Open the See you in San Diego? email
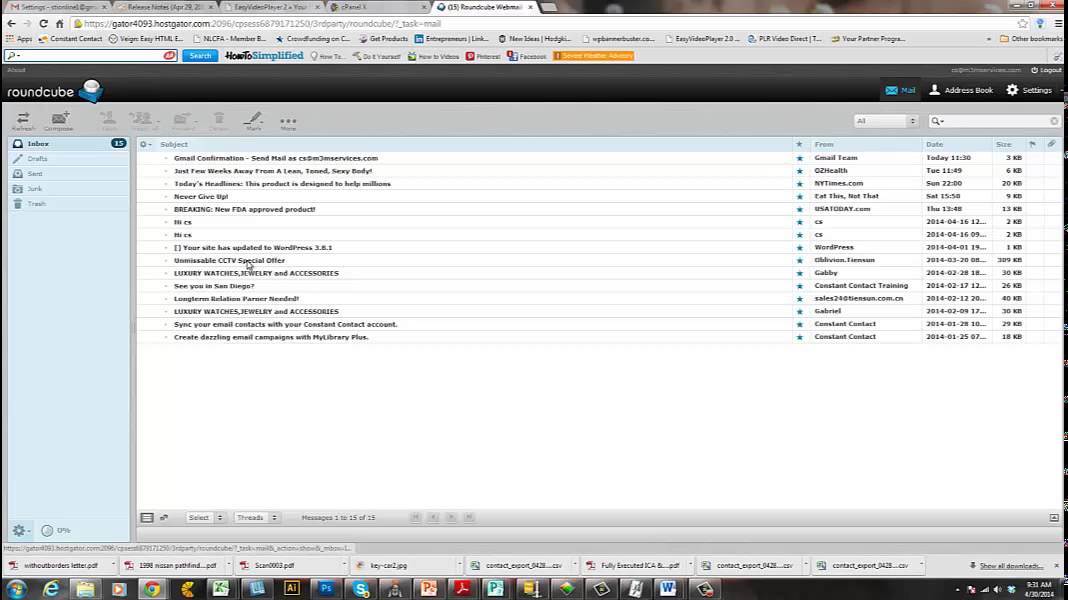This screenshot has width=1068, height=600. click(214, 286)
